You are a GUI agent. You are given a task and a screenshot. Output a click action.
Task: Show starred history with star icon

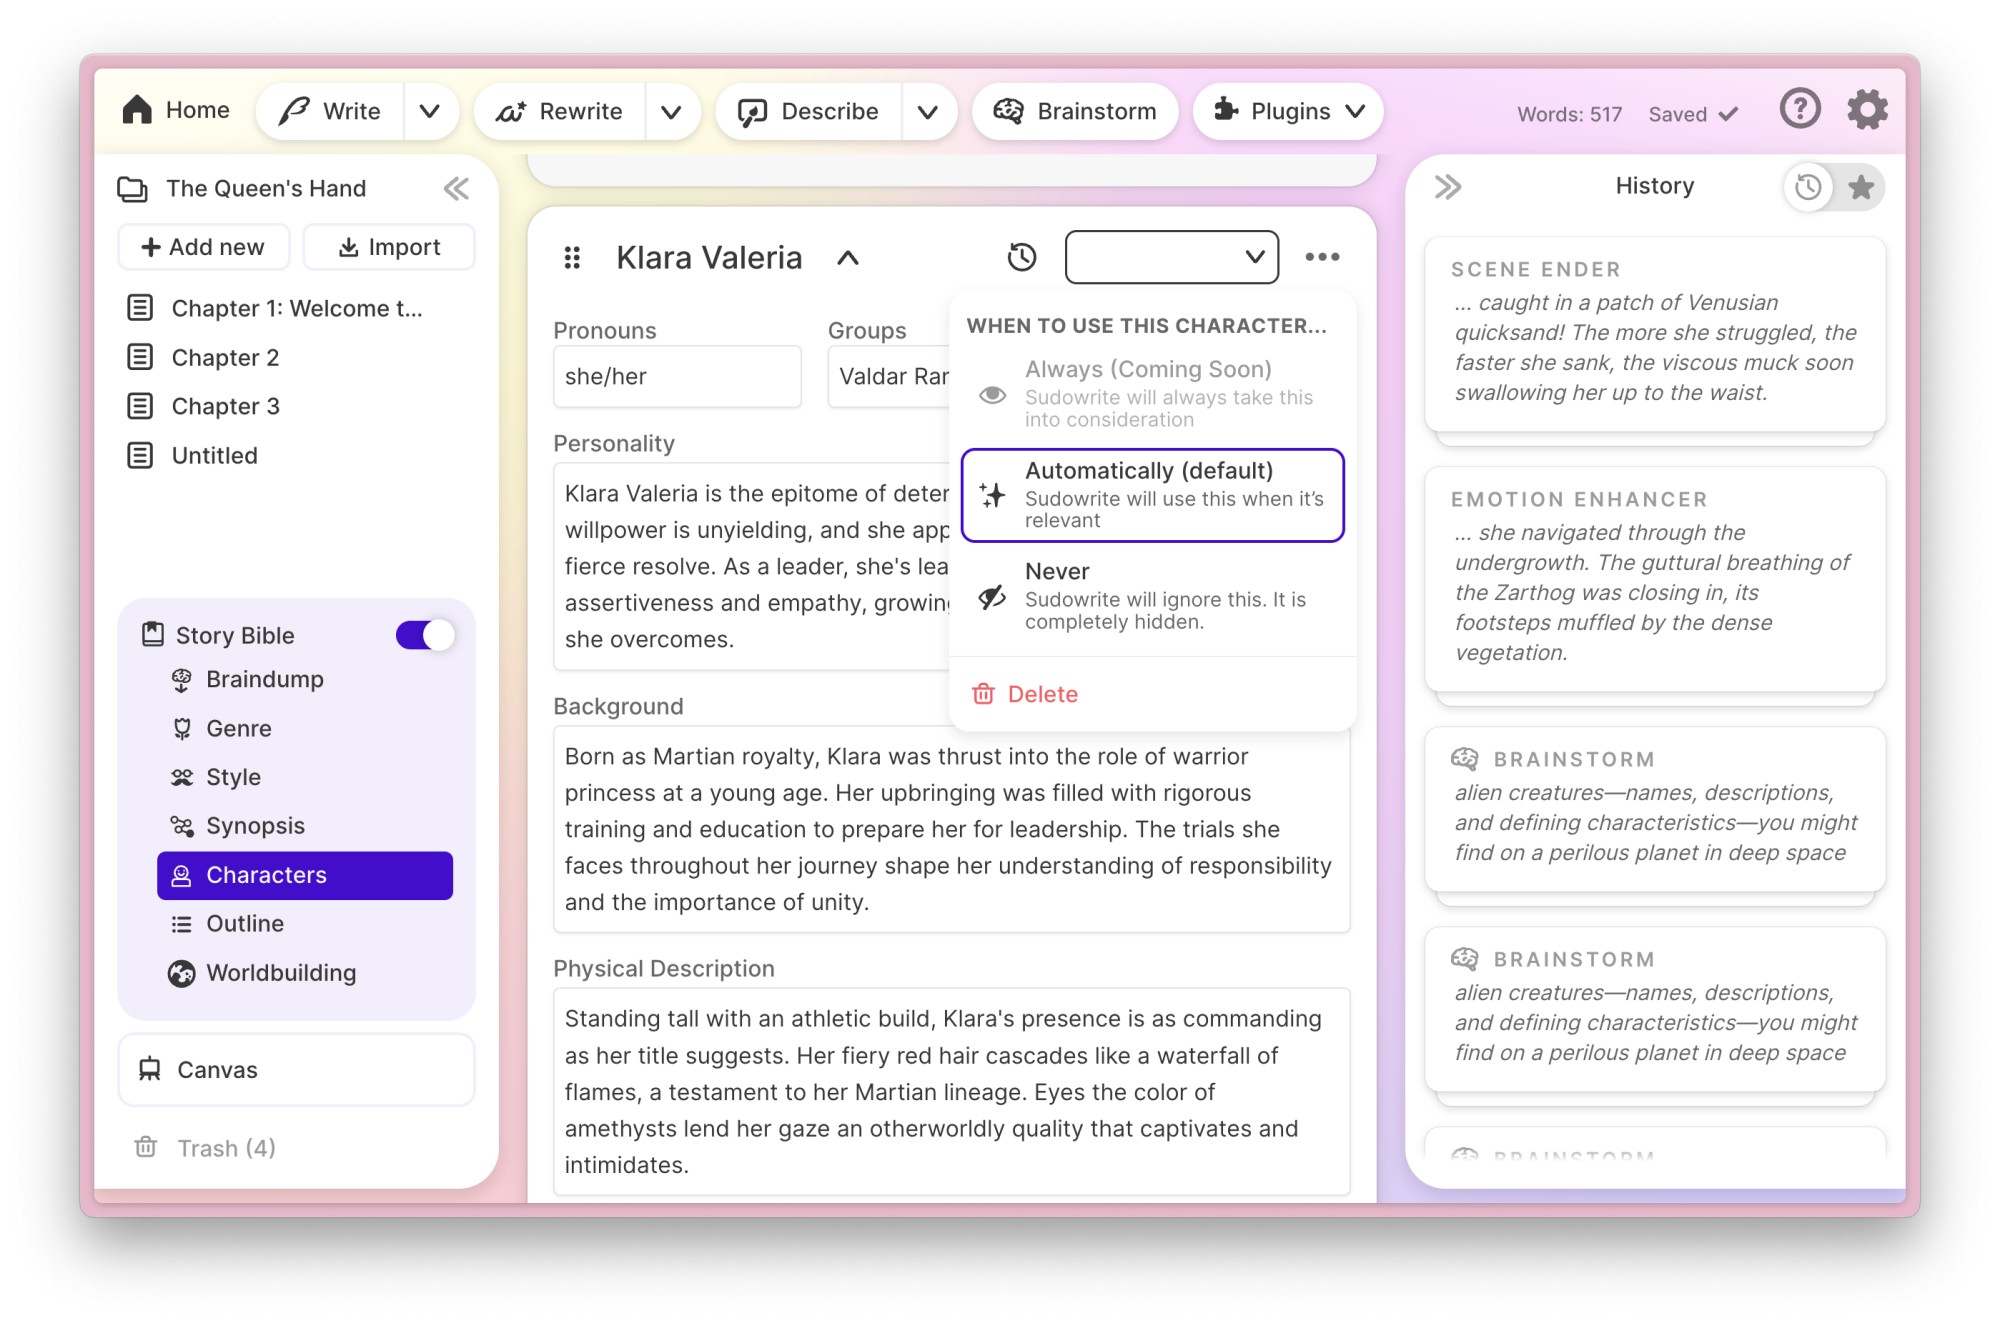pyautogui.click(x=1860, y=187)
